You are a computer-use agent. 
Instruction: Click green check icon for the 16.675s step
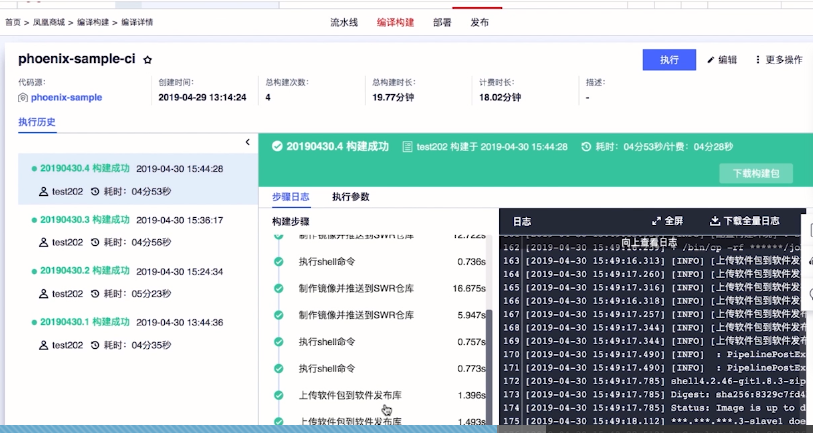pyautogui.click(x=279, y=288)
